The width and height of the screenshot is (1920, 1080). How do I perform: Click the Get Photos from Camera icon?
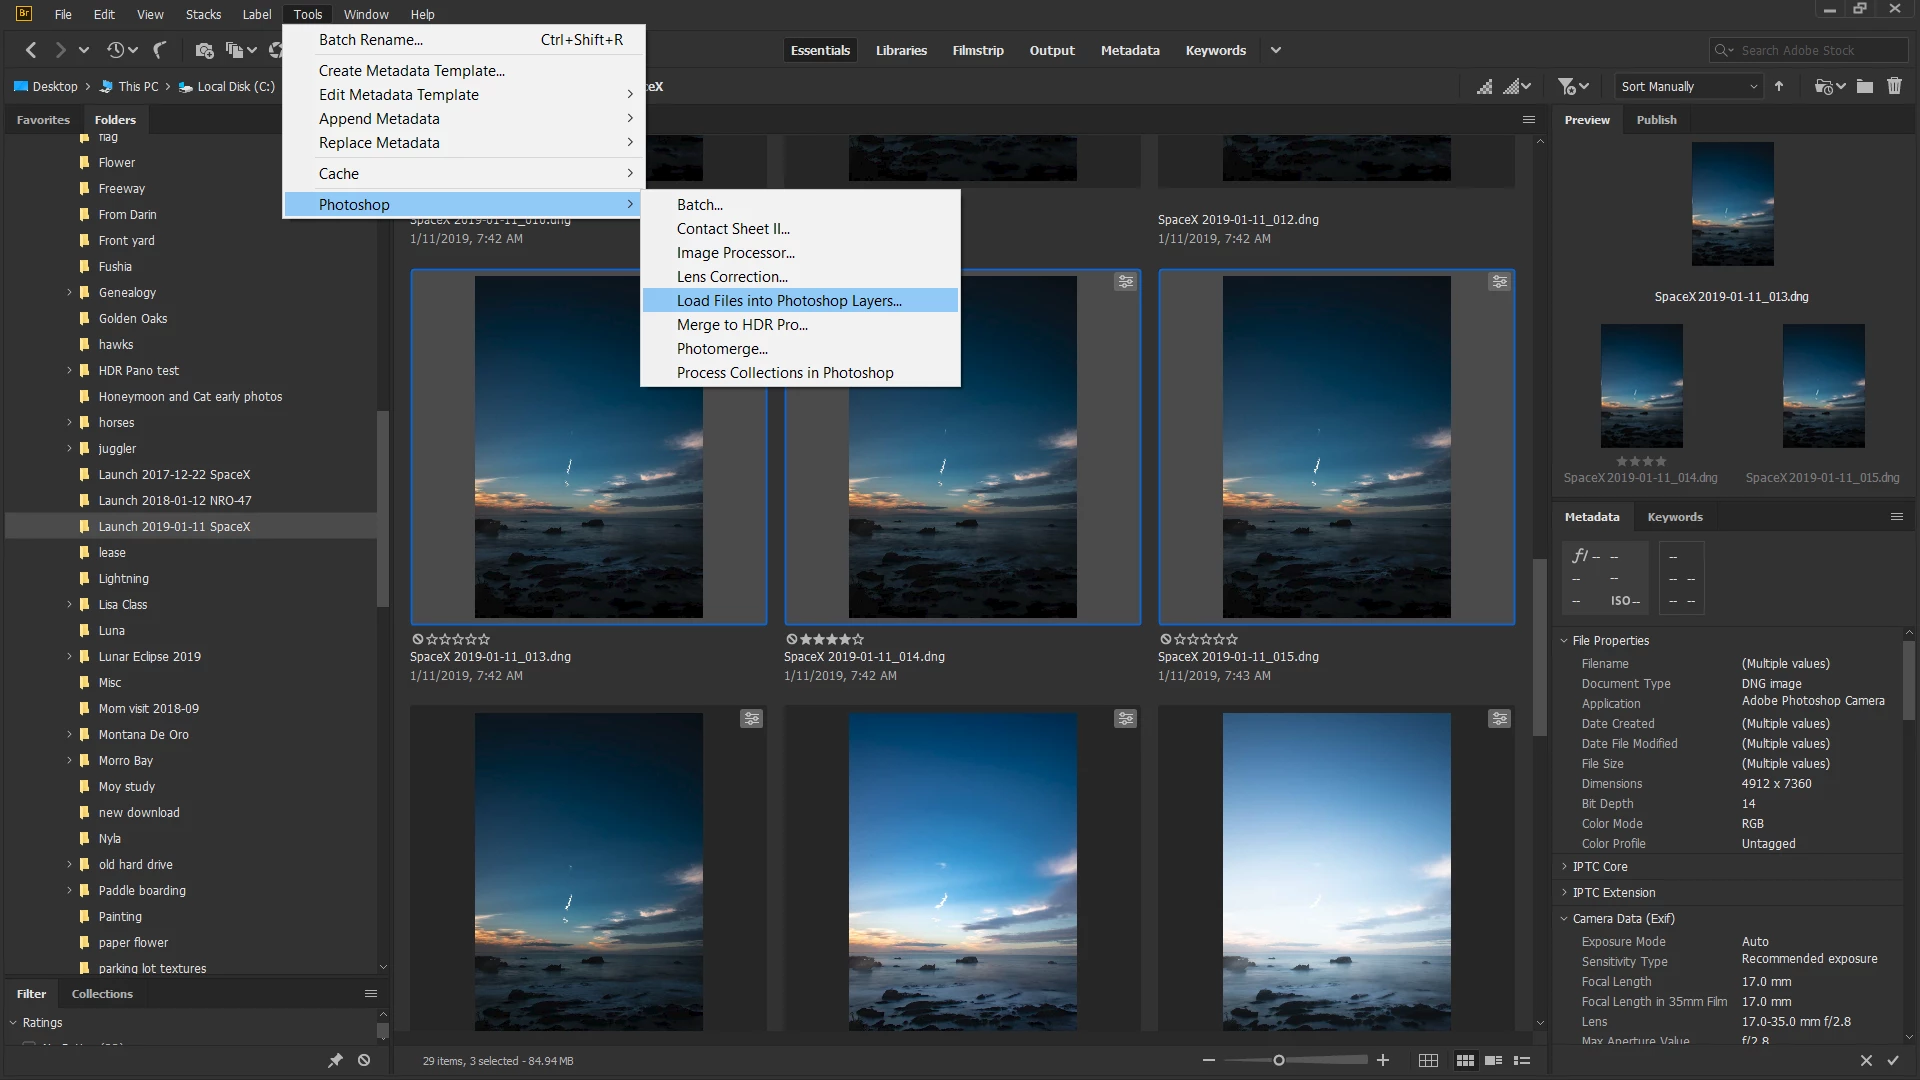pyautogui.click(x=204, y=50)
